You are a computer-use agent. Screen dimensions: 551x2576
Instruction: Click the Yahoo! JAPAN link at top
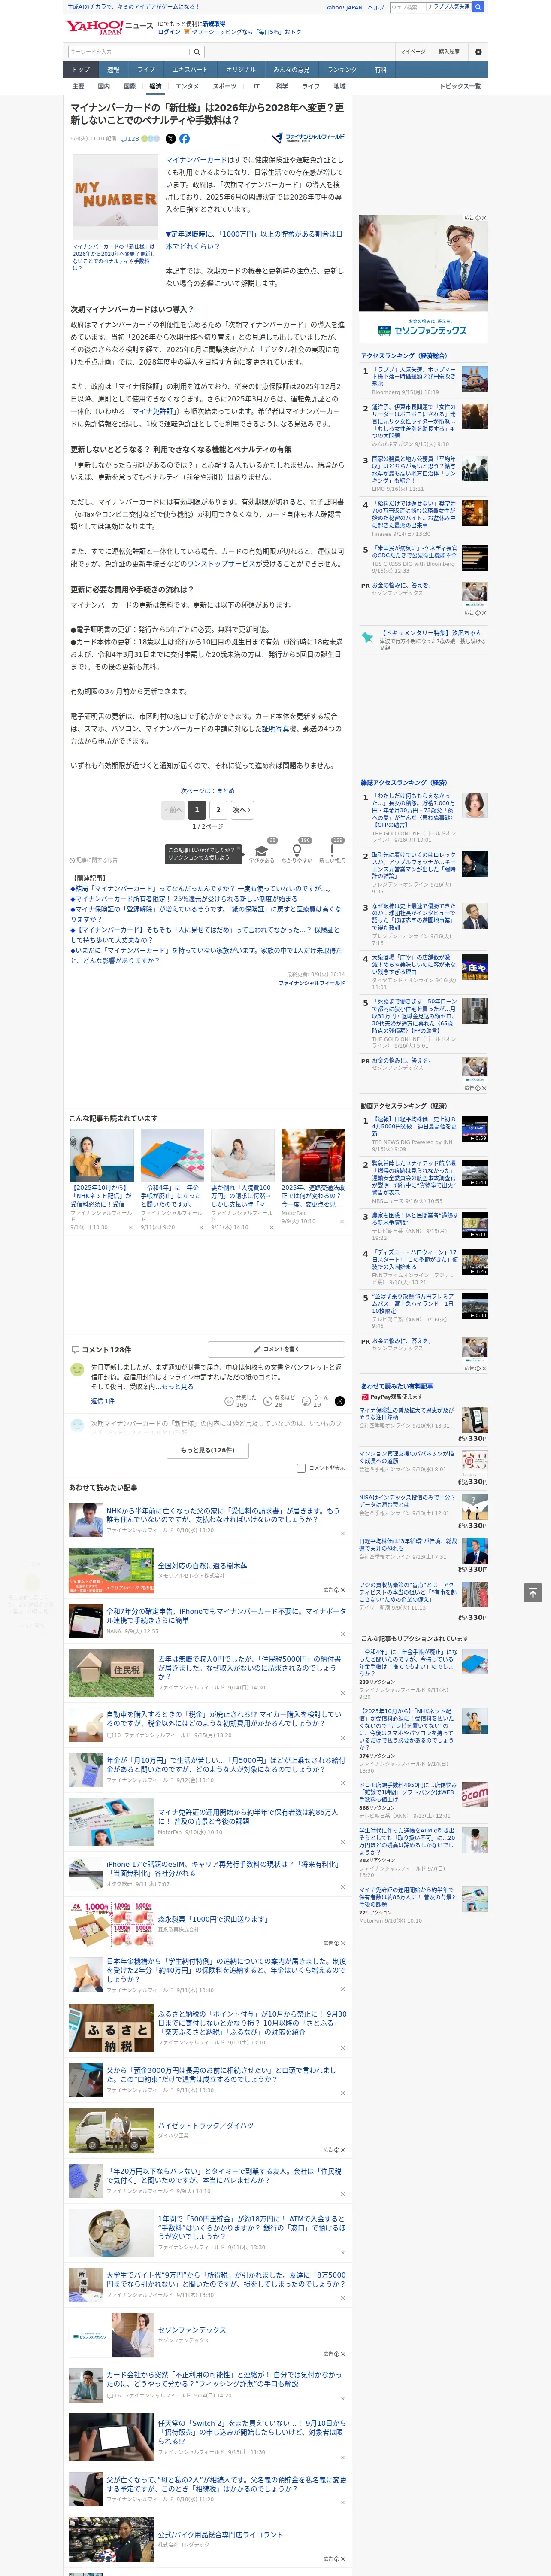click(x=344, y=7)
